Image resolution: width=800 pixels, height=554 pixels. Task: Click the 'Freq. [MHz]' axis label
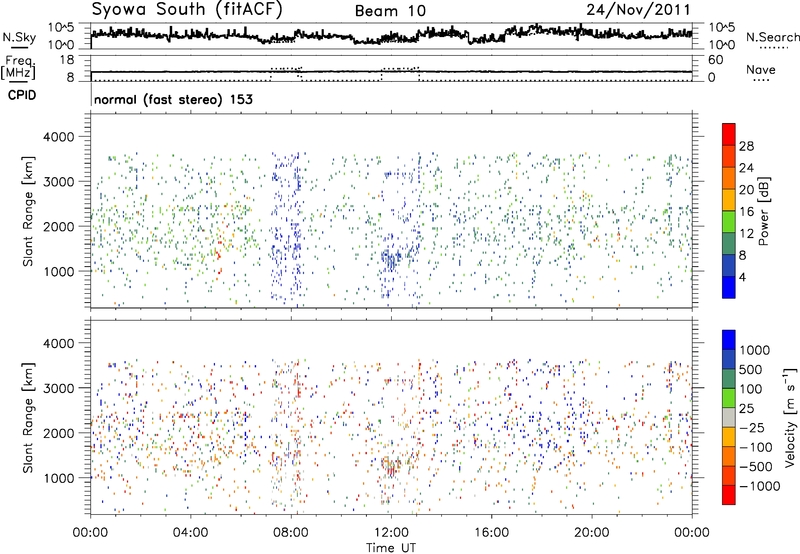pyautogui.click(x=19, y=68)
